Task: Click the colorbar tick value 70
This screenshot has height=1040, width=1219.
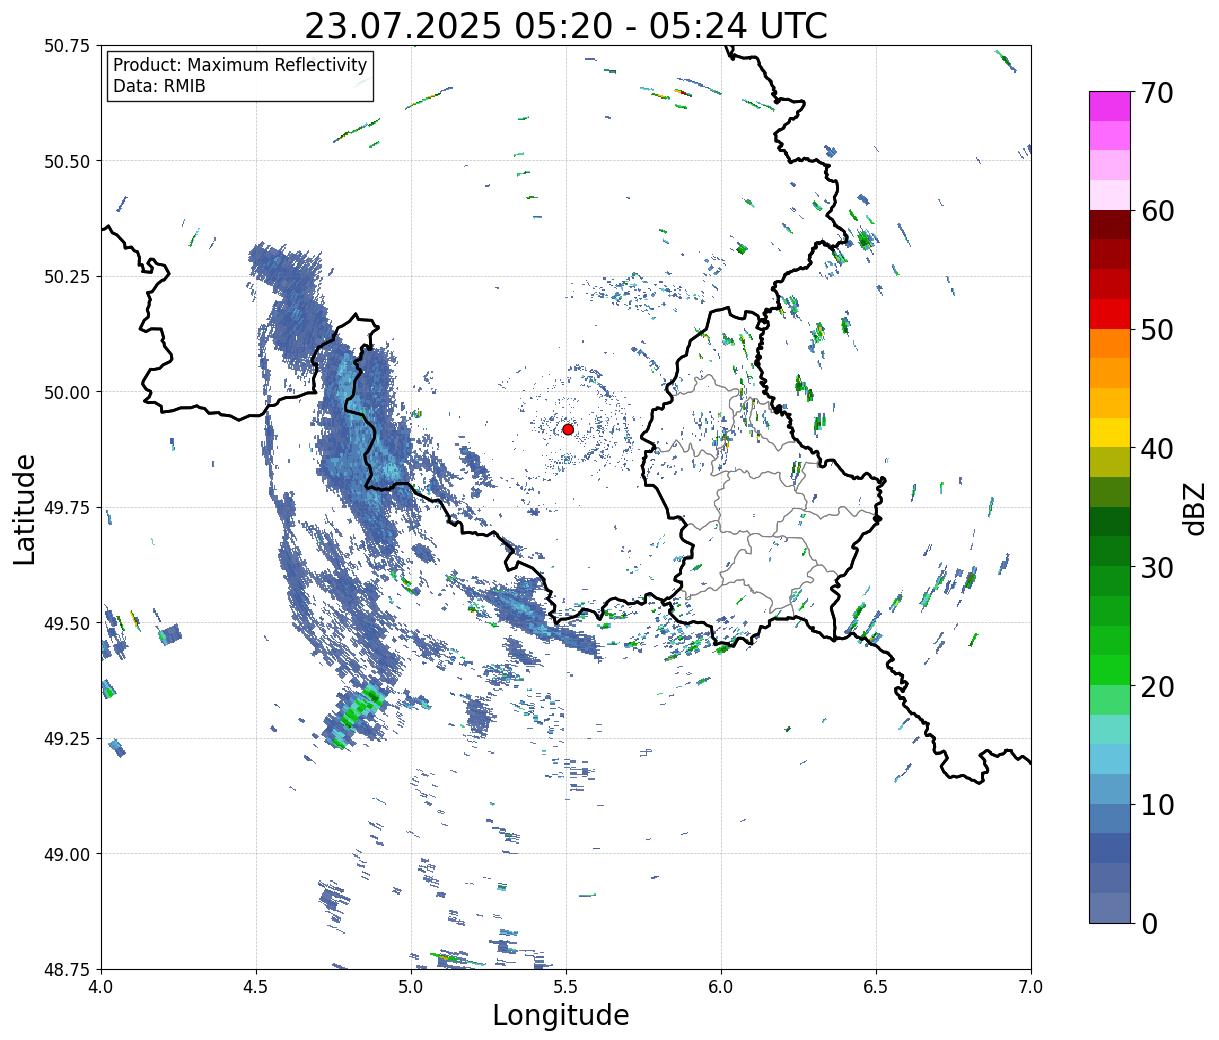Action: click(1156, 93)
